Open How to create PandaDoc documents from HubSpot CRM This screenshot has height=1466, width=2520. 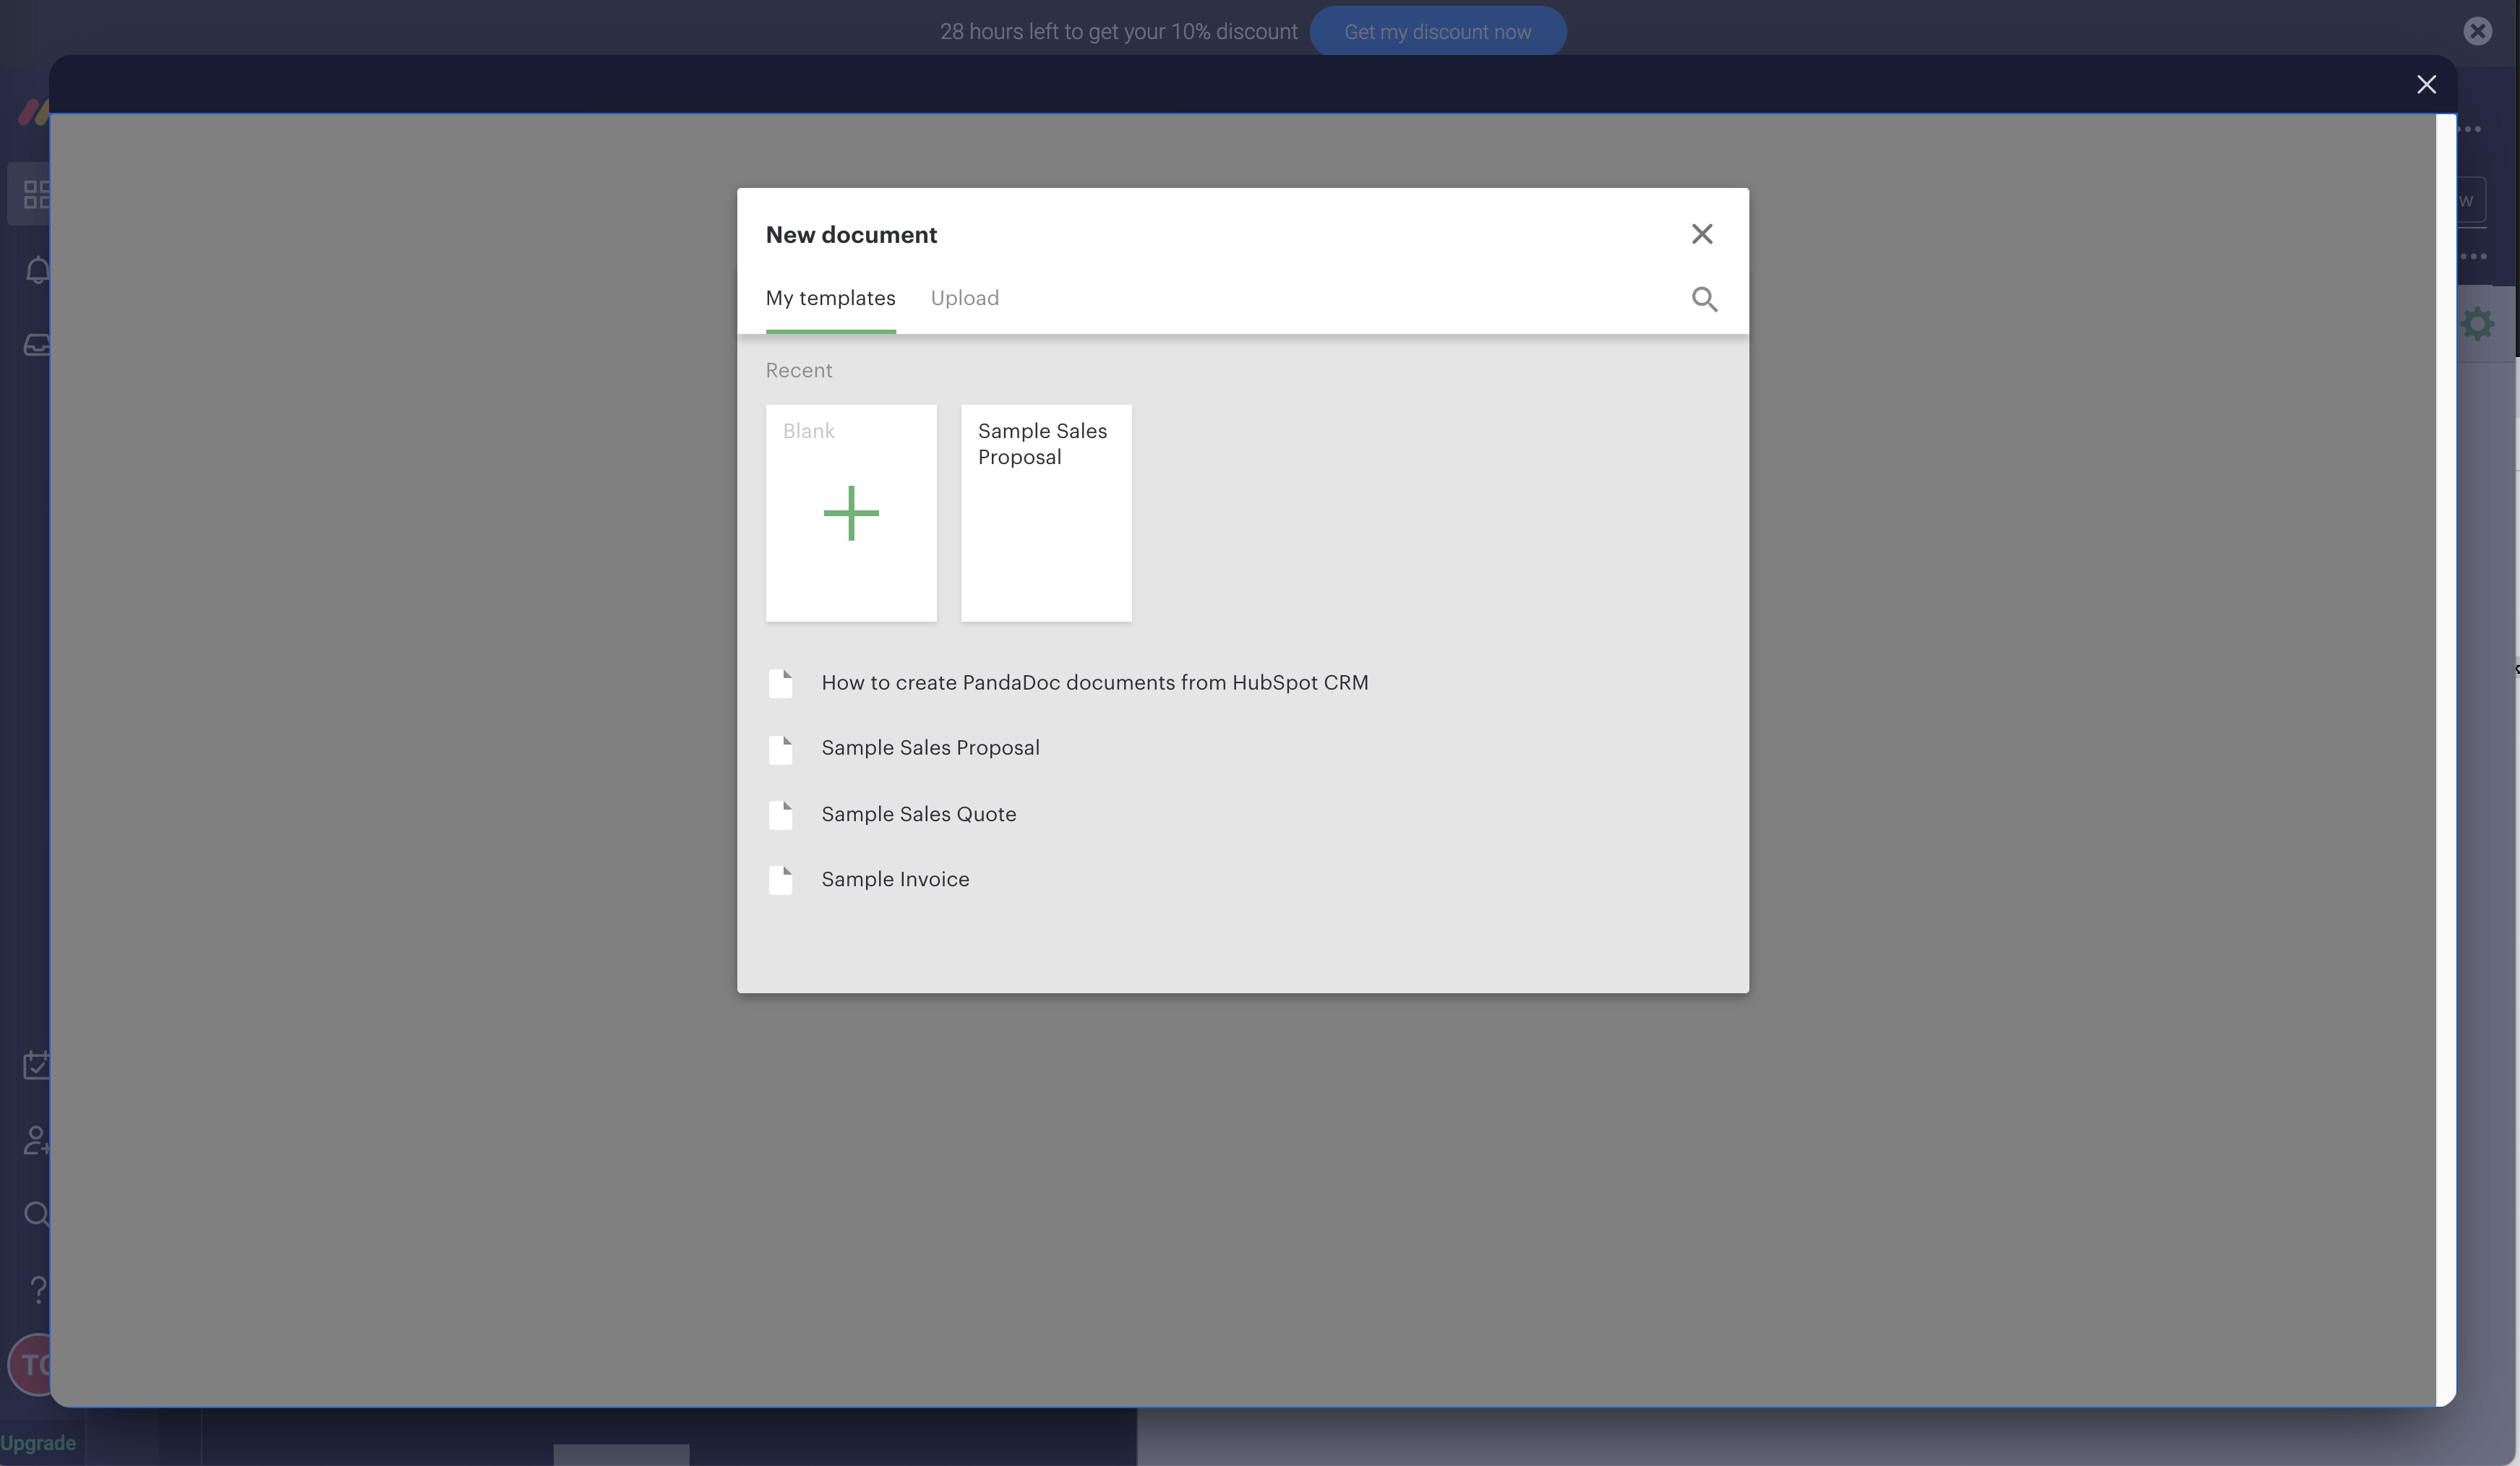tap(1095, 683)
